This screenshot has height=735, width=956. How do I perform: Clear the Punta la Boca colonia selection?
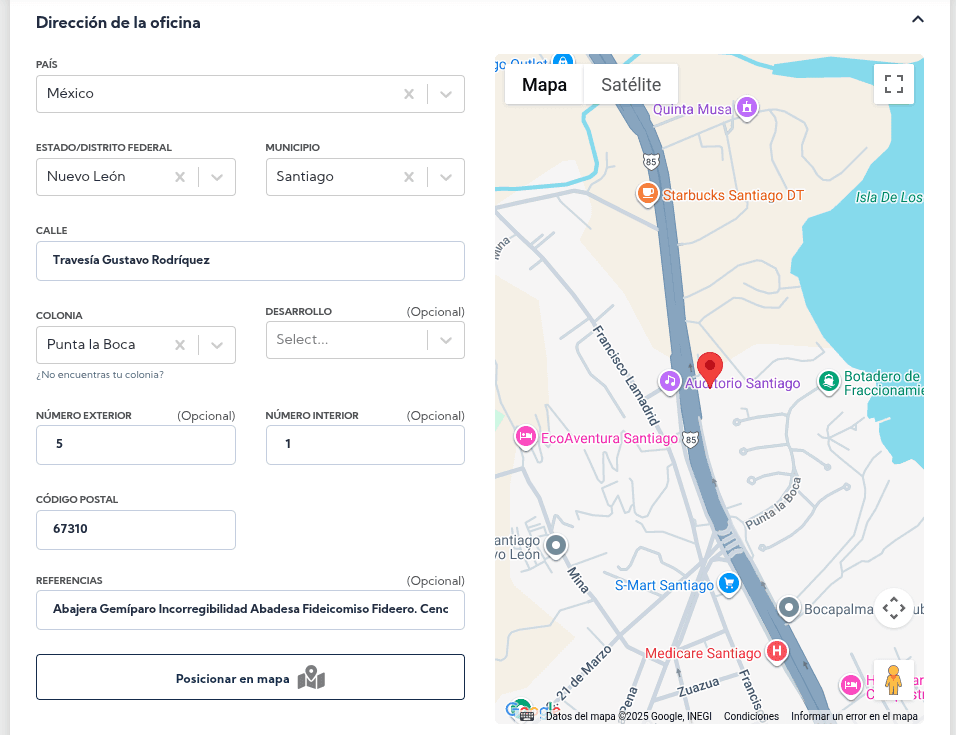point(180,345)
